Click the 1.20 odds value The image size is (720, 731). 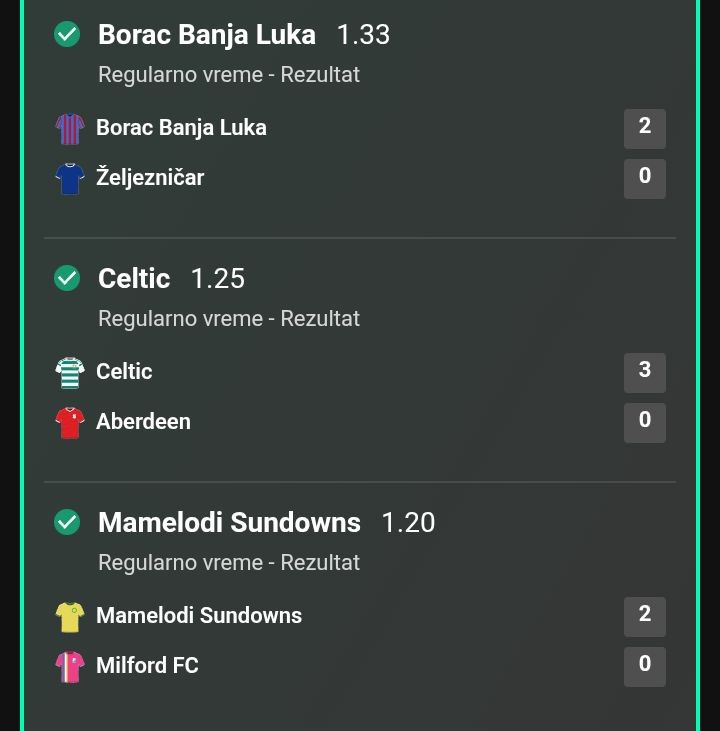tap(408, 522)
